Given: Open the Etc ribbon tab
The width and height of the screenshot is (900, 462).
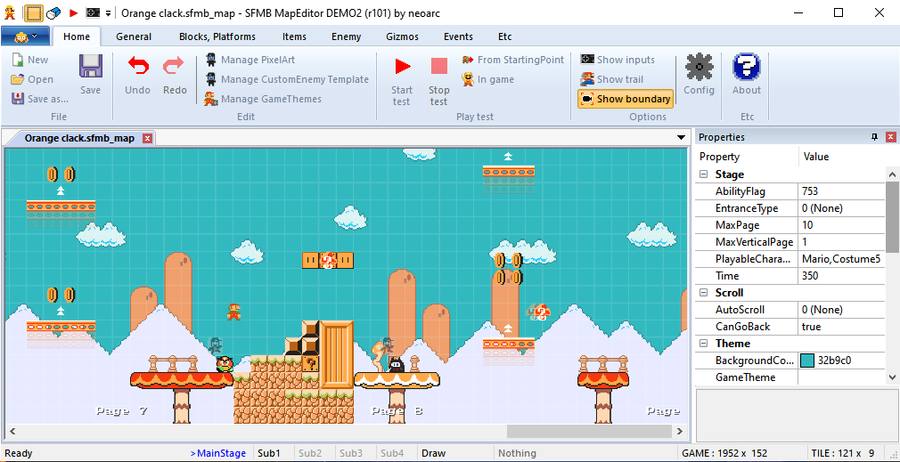Looking at the screenshot, I should [505, 37].
